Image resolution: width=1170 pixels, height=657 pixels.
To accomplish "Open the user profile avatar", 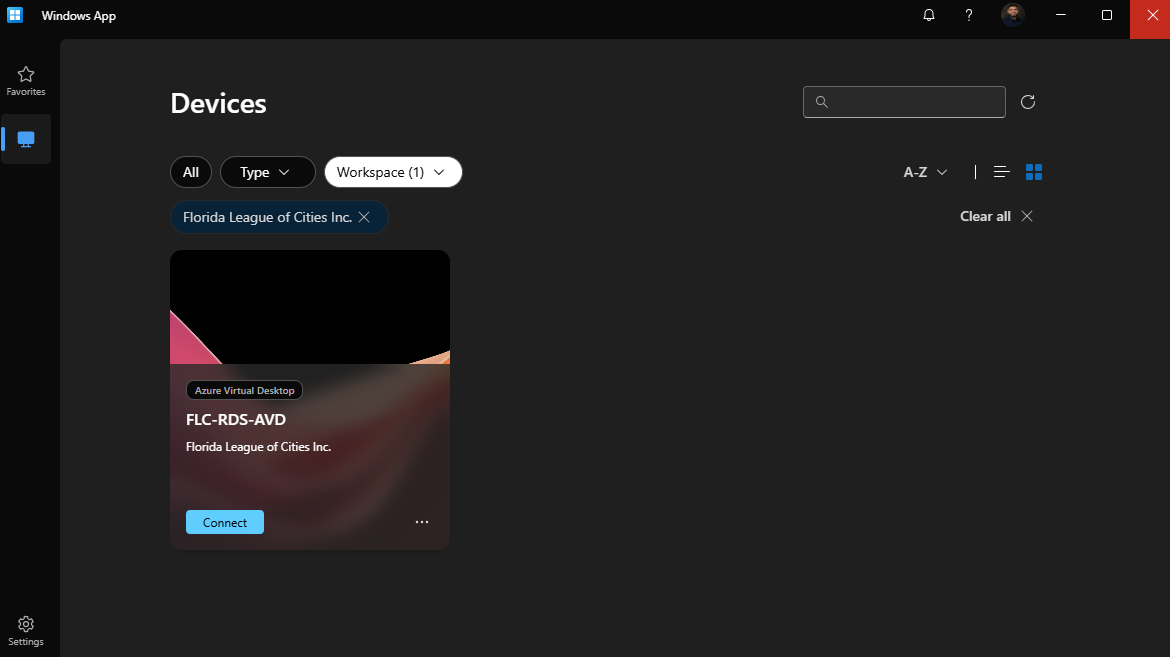I will (1013, 15).
